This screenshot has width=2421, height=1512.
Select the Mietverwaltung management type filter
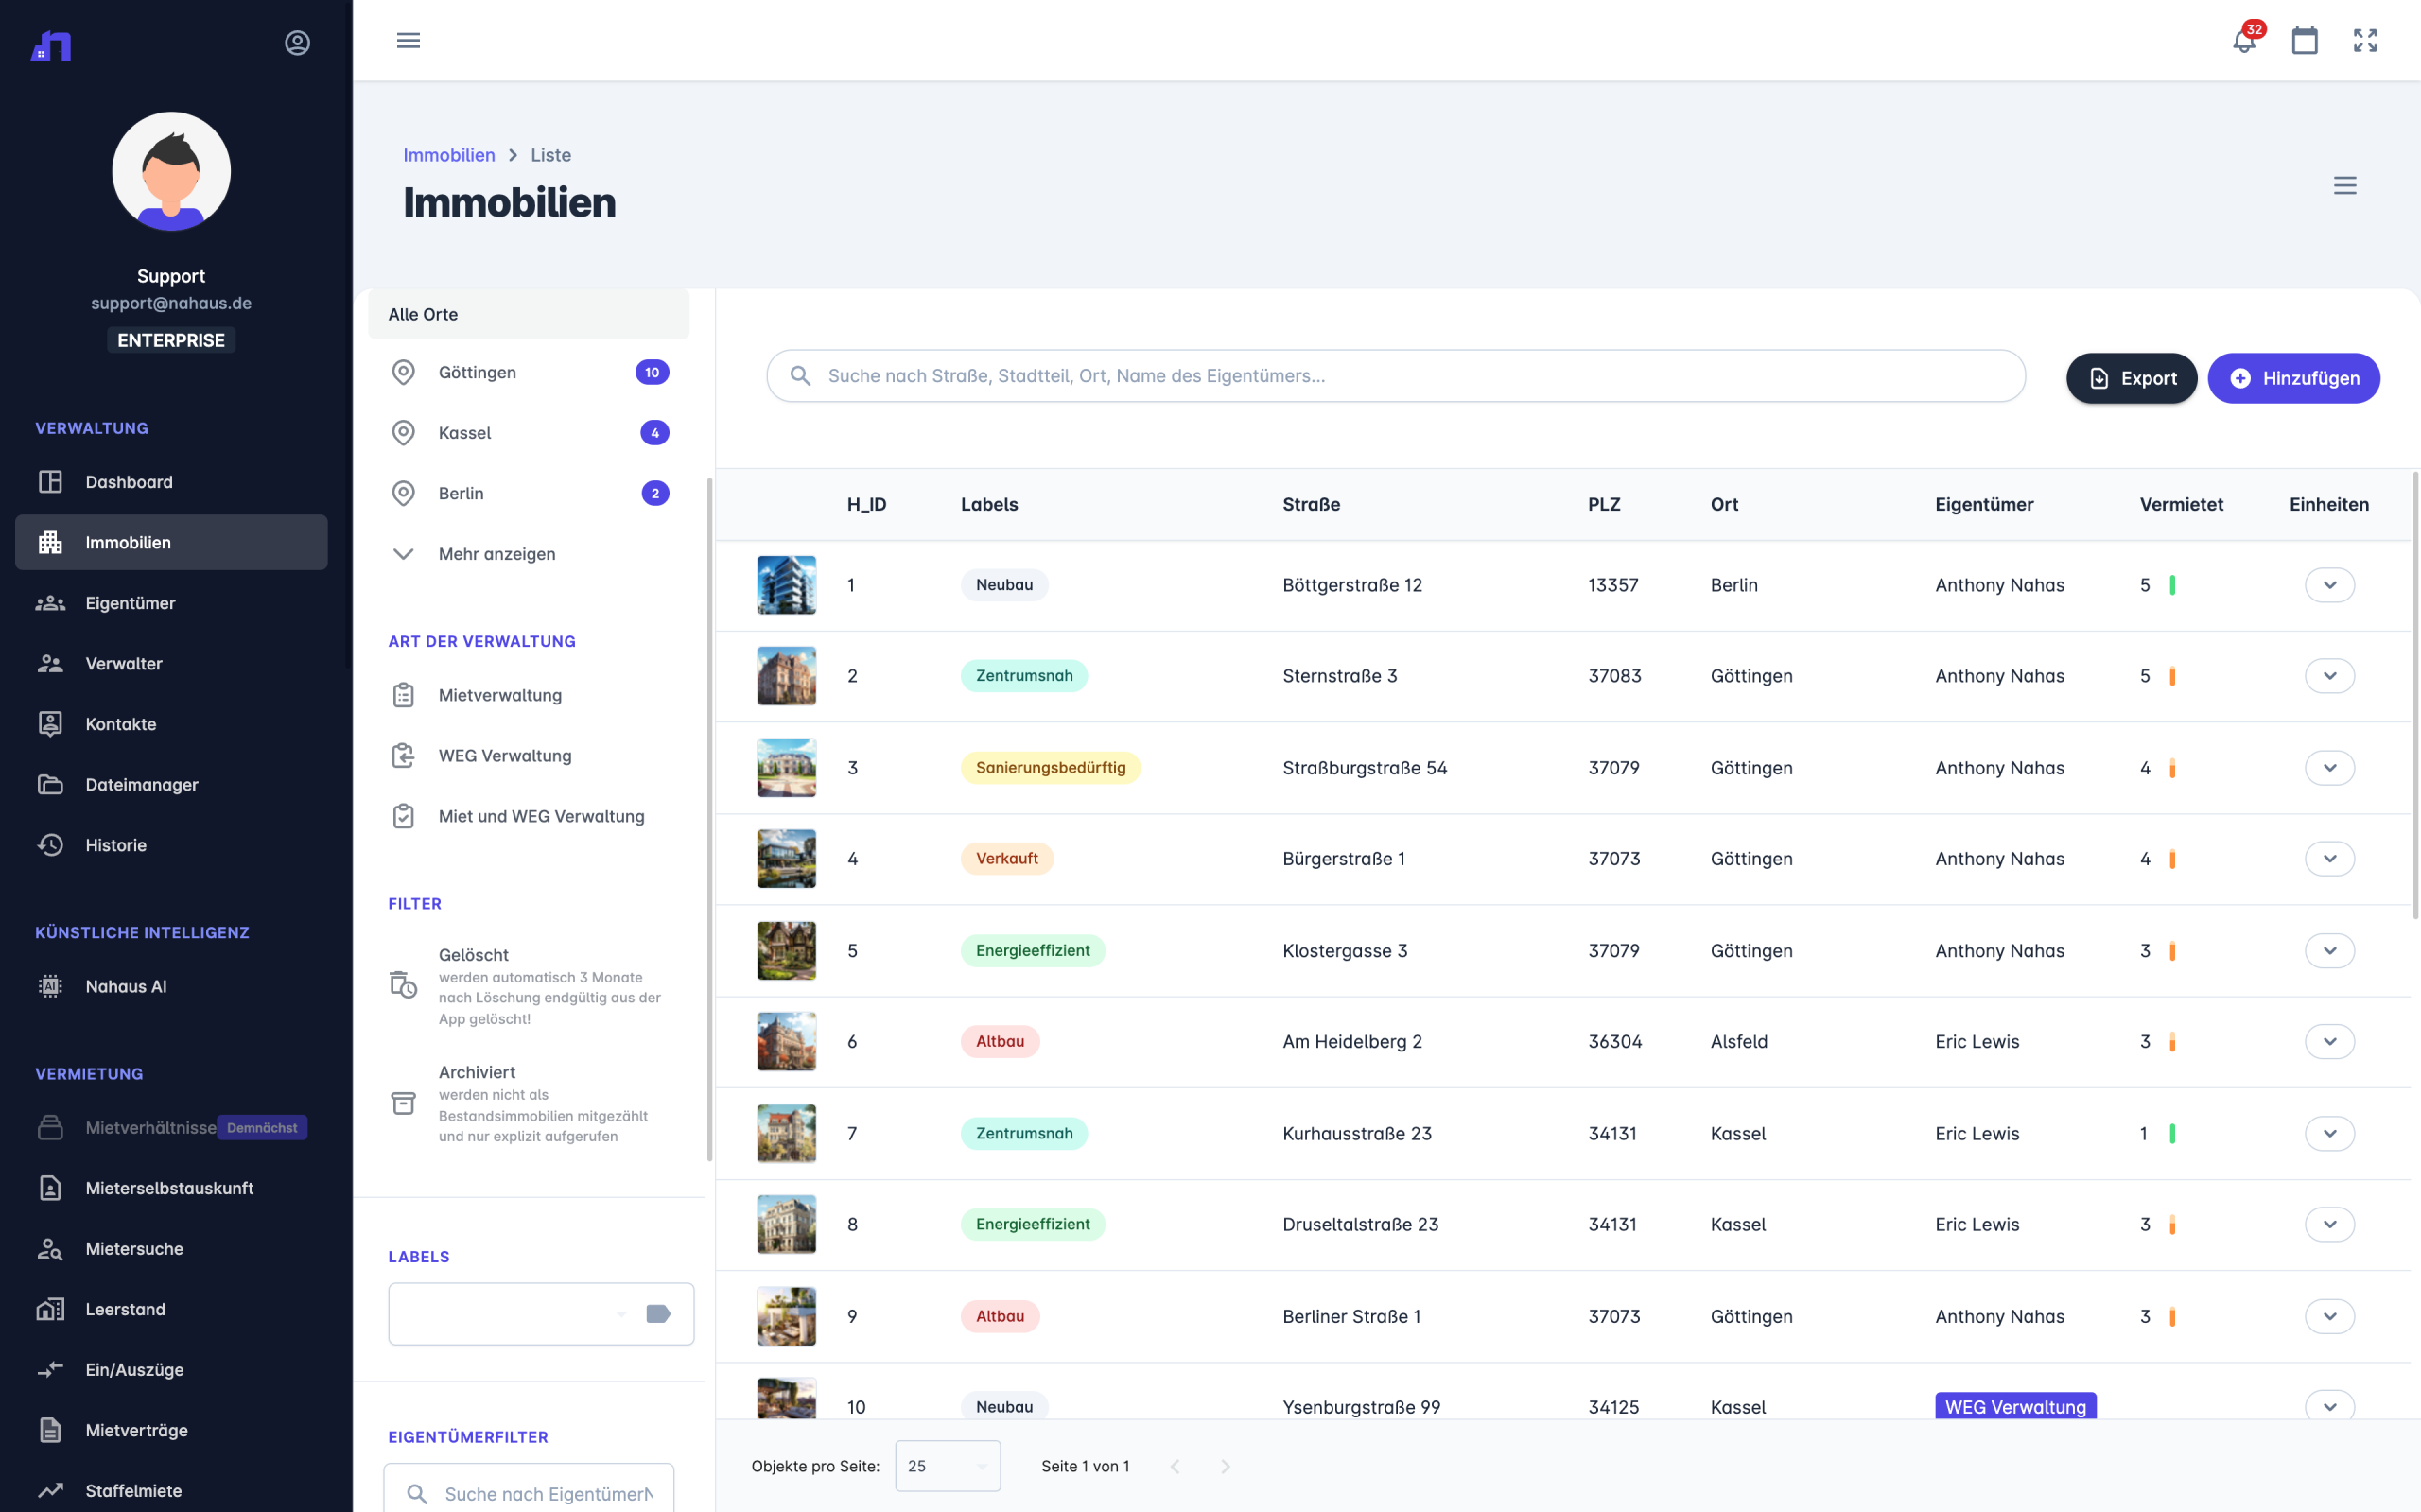(500, 695)
